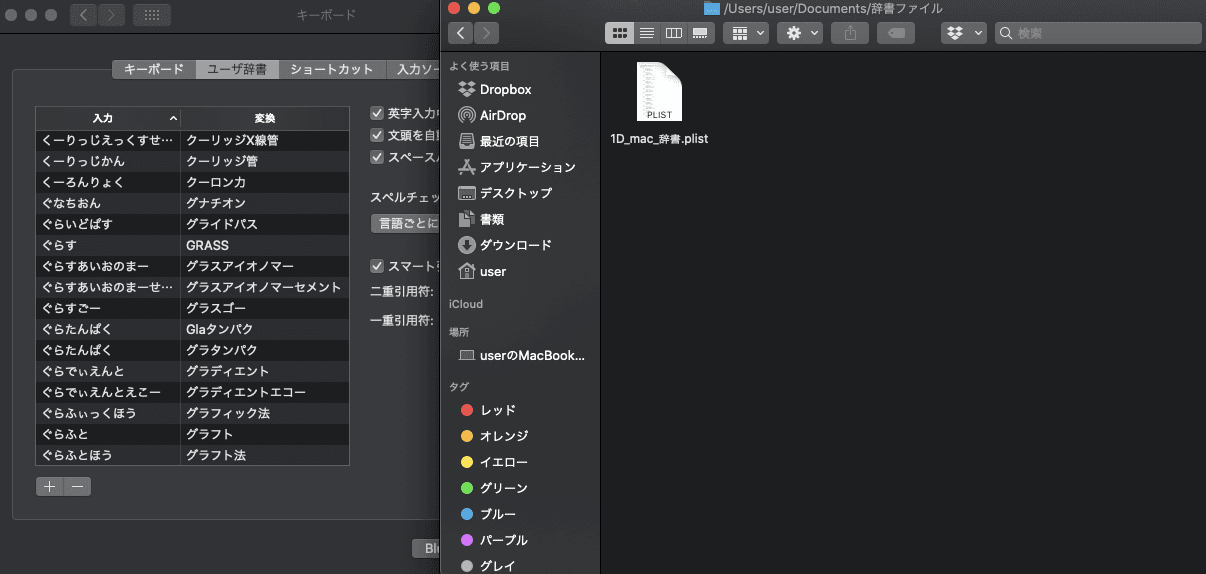Viewport: 1206px width, 574px height.
Task: Go back in Finder history
Action: pos(461,33)
